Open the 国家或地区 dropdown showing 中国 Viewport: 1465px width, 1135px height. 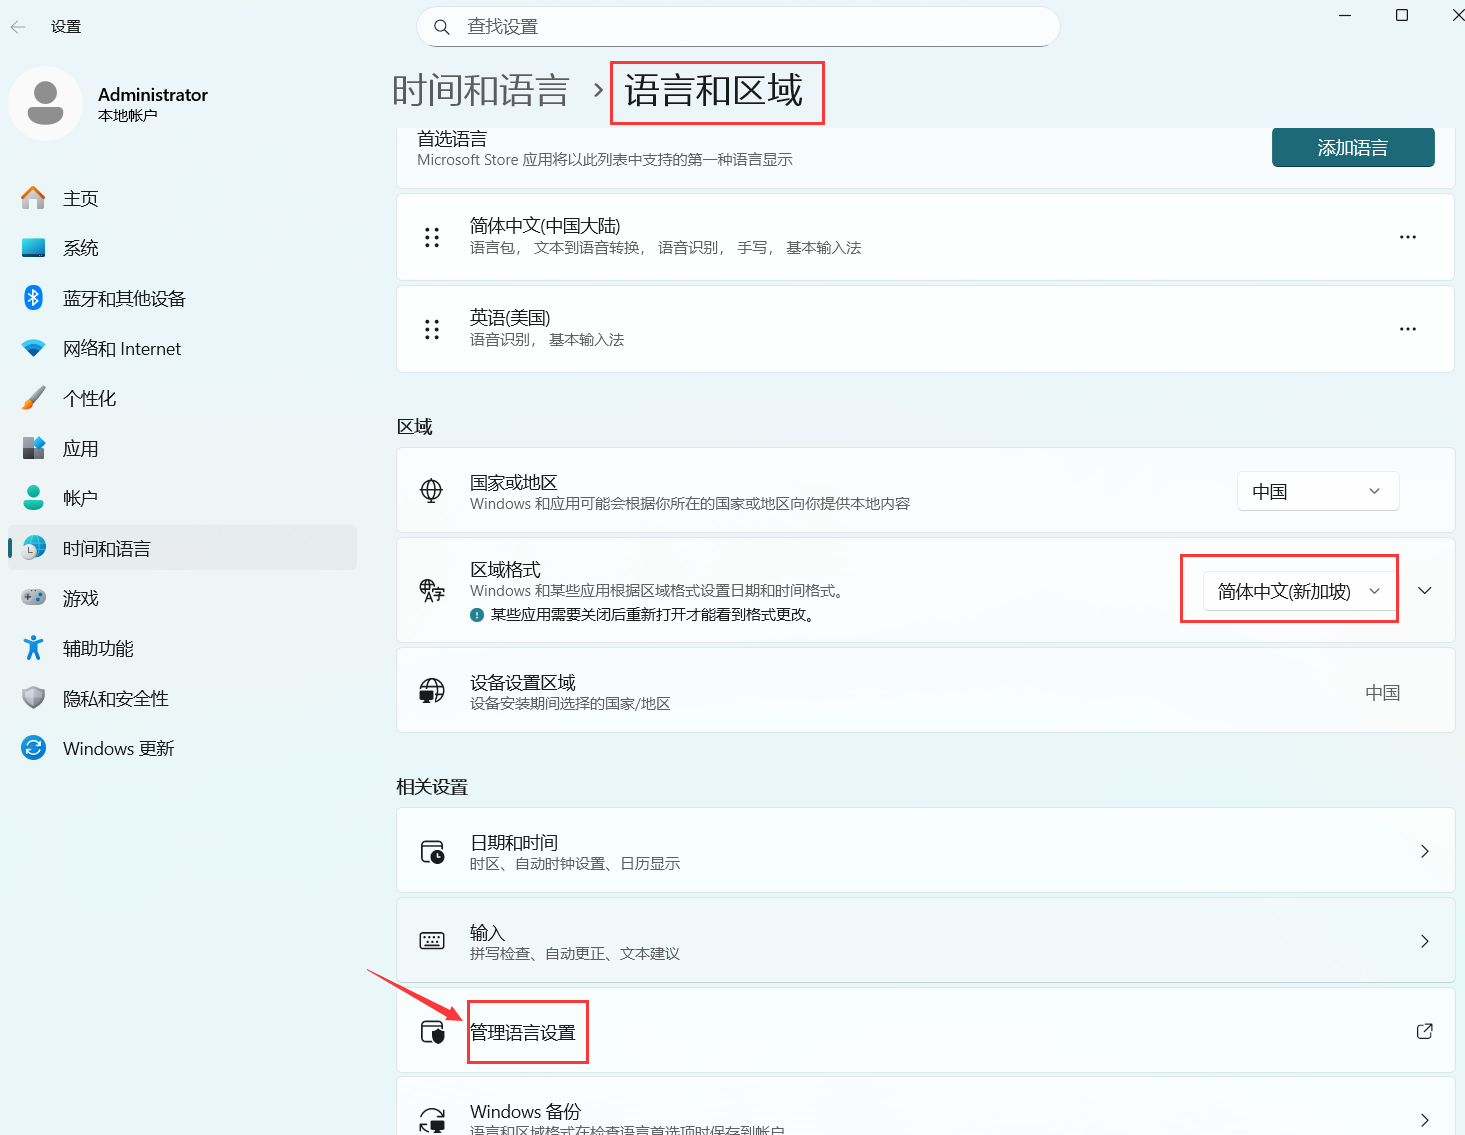pyautogui.click(x=1317, y=491)
